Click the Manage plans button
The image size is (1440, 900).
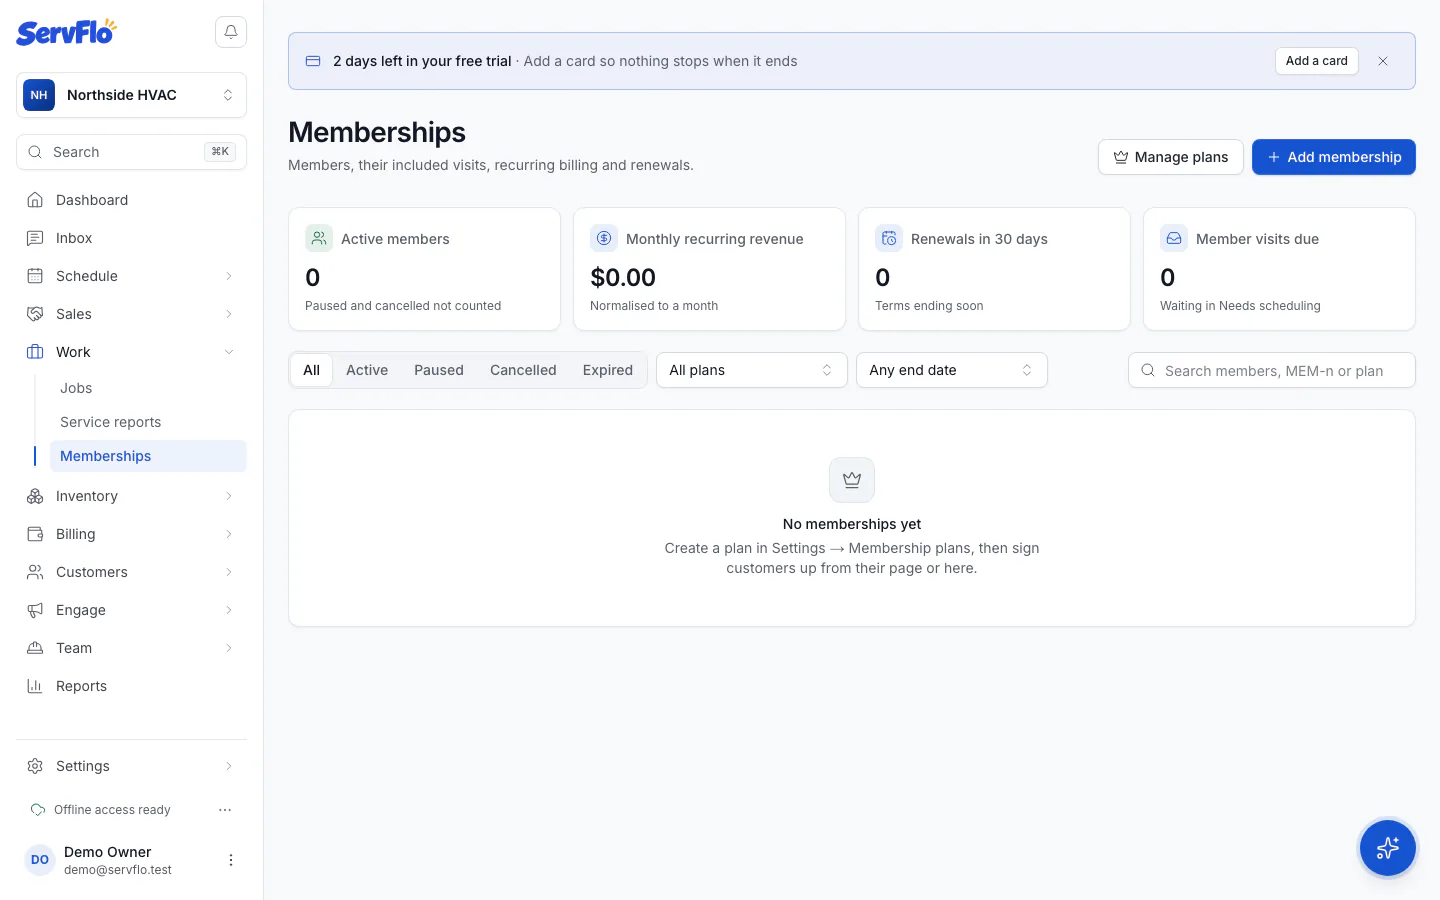[1171, 157]
